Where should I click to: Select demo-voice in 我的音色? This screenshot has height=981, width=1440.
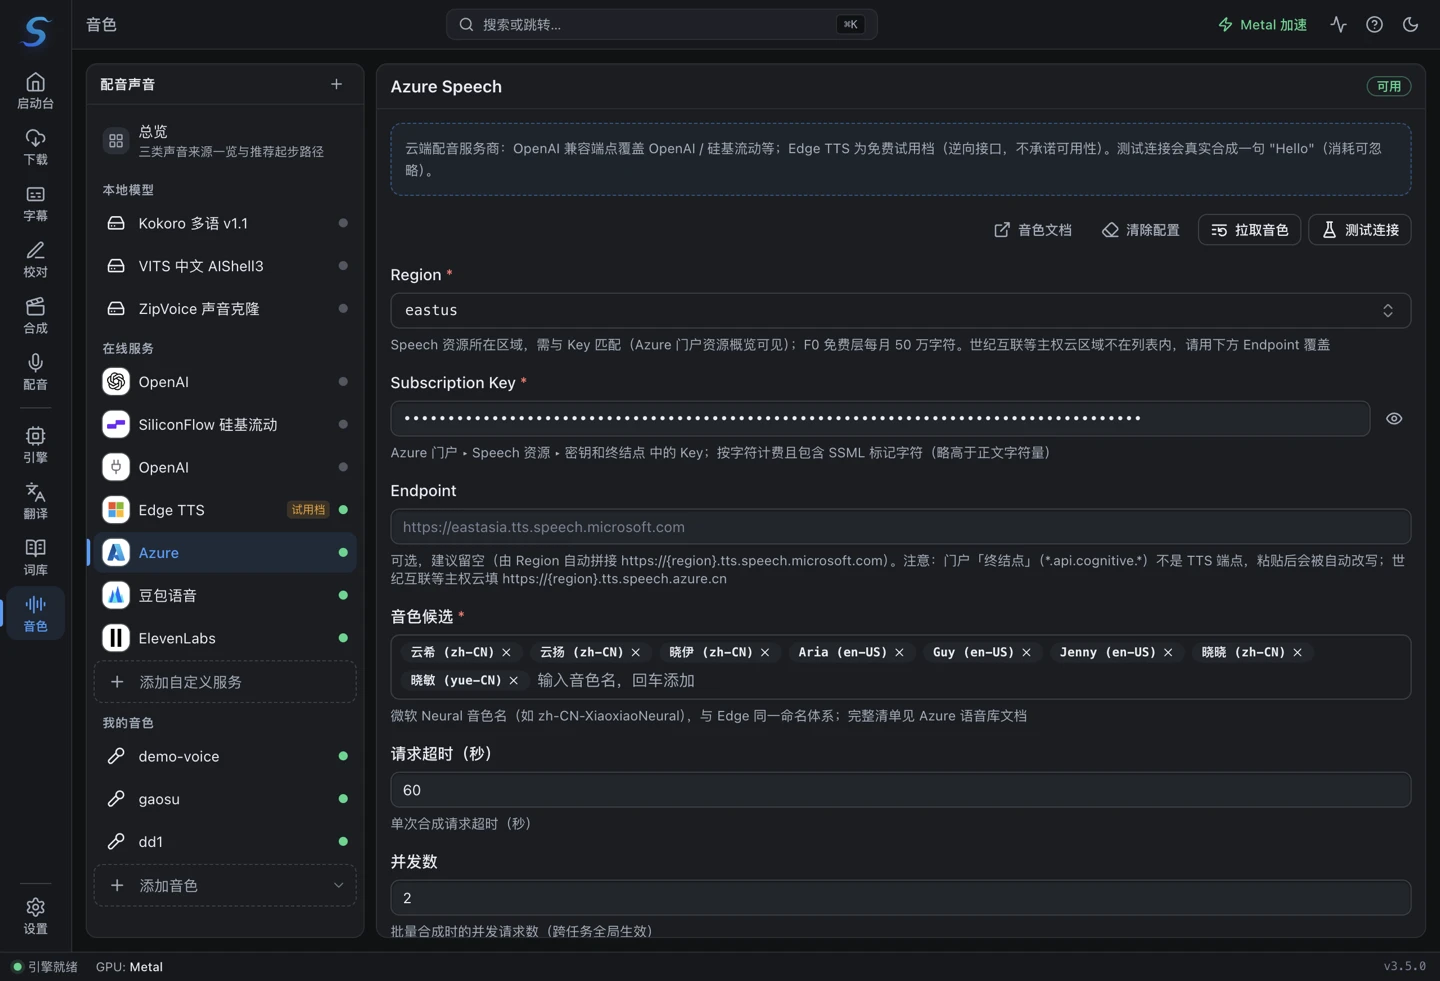(225, 756)
